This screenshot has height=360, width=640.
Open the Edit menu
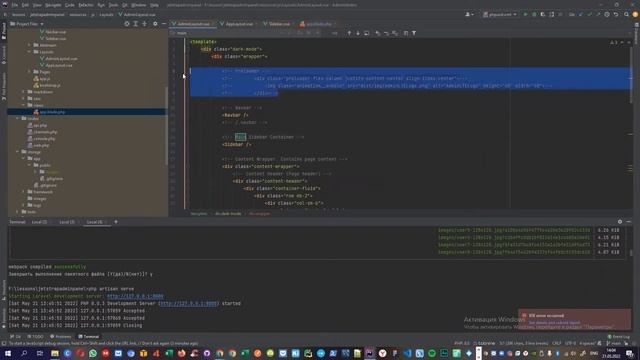pyautogui.click(x=25, y=5)
